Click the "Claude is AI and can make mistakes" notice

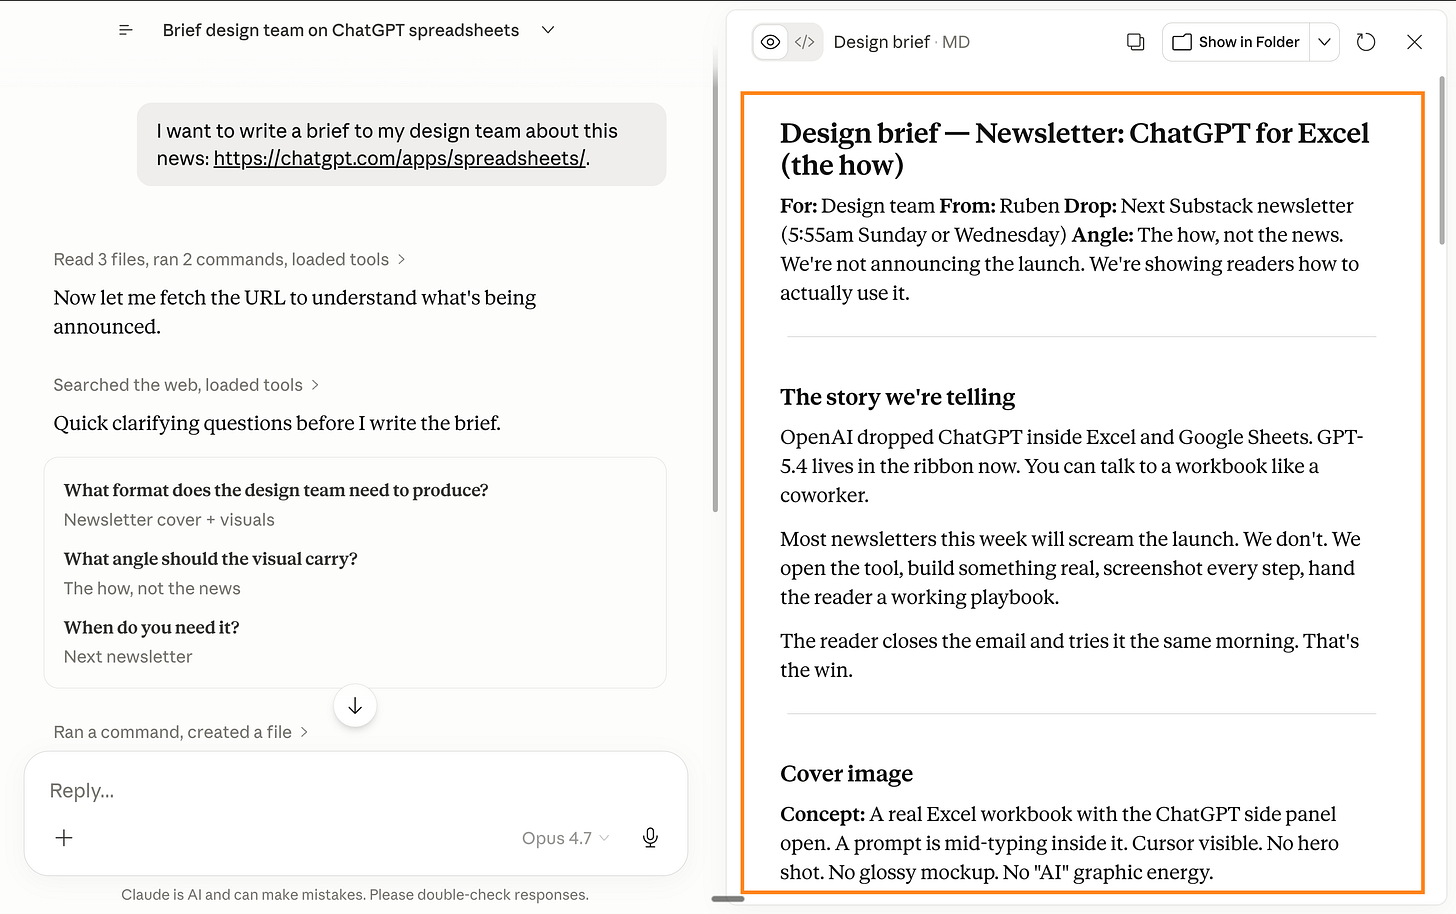click(355, 895)
